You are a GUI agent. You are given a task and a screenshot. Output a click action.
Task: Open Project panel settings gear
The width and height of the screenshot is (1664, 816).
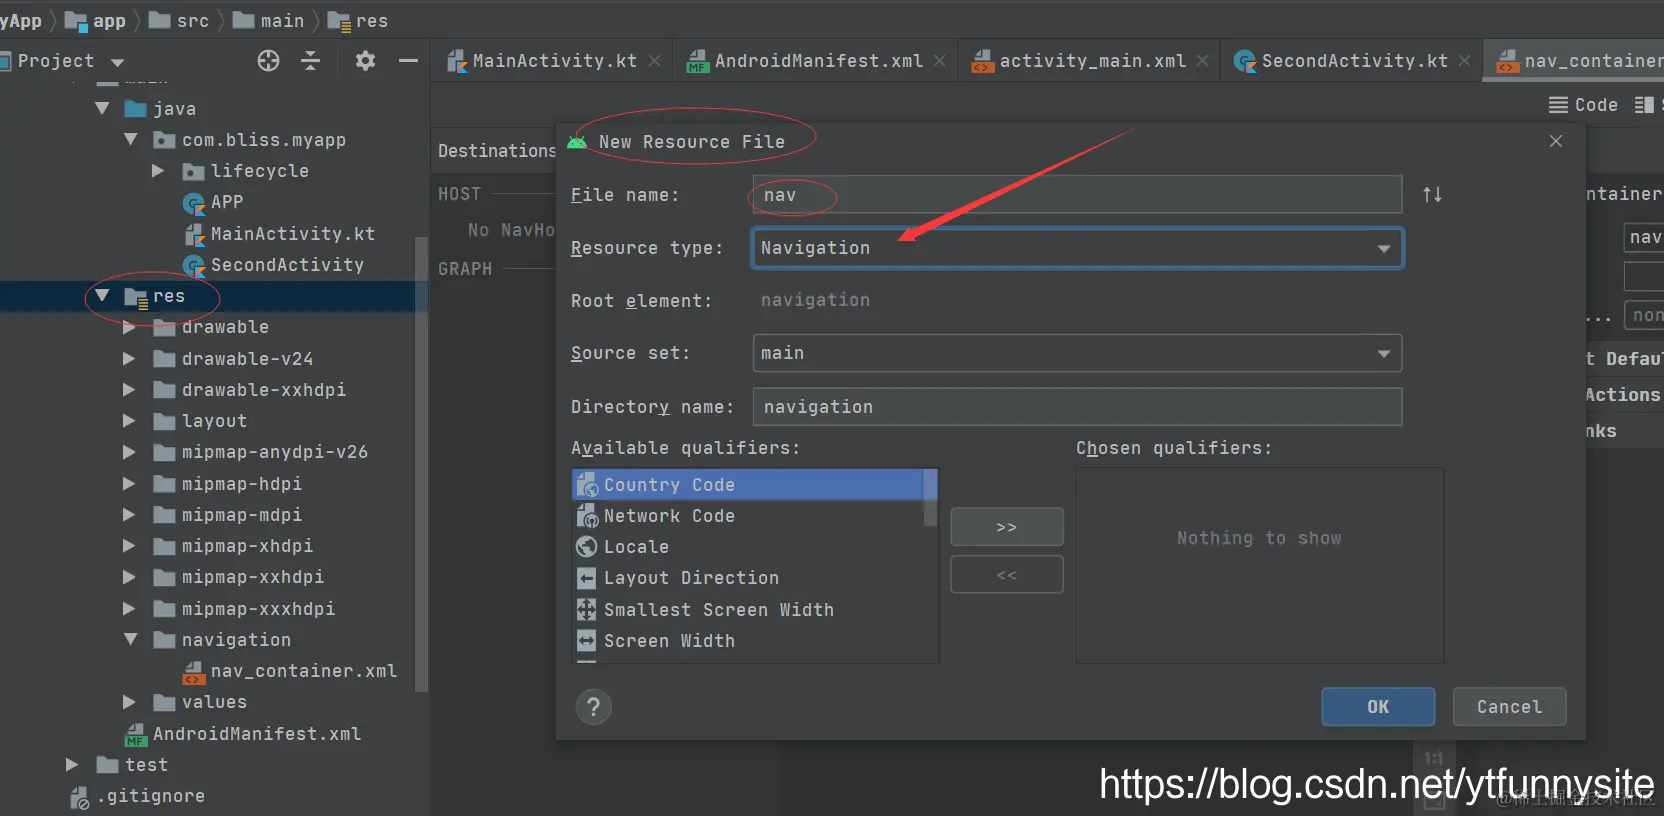(x=365, y=61)
